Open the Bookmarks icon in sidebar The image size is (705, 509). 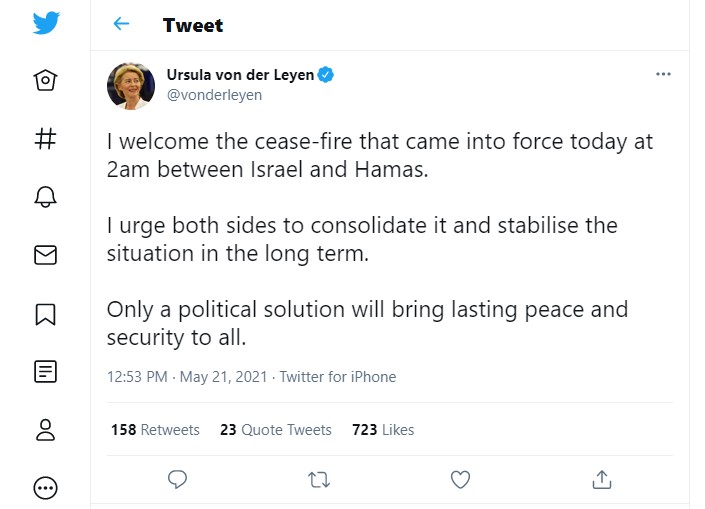point(46,314)
